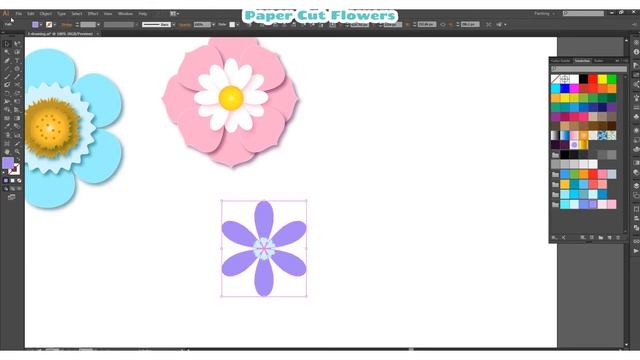Pick the None swatch in Swatches panel
This screenshot has width=640, height=360.
[555, 79]
